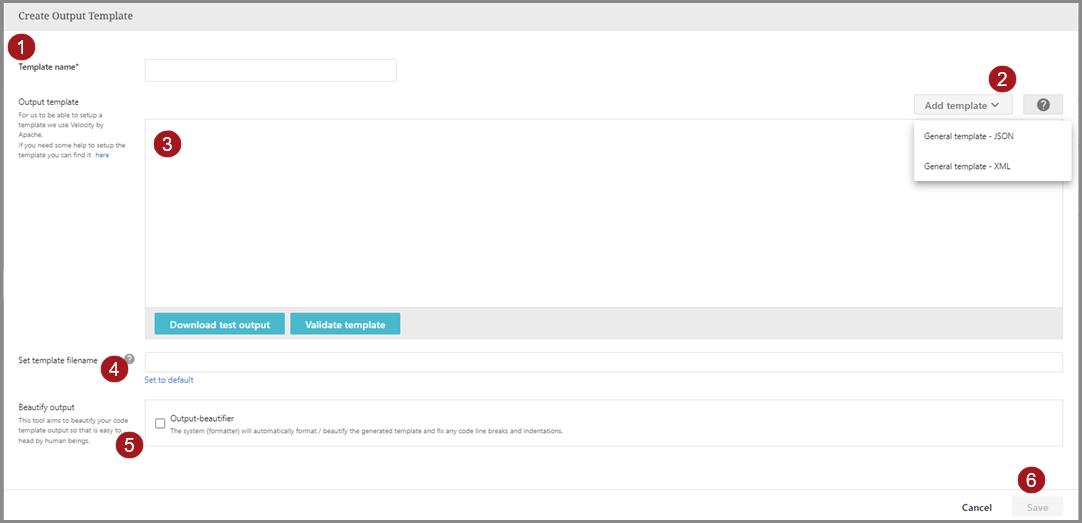
Task: Click the help question mark button beside Add template
Action: tap(1043, 105)
